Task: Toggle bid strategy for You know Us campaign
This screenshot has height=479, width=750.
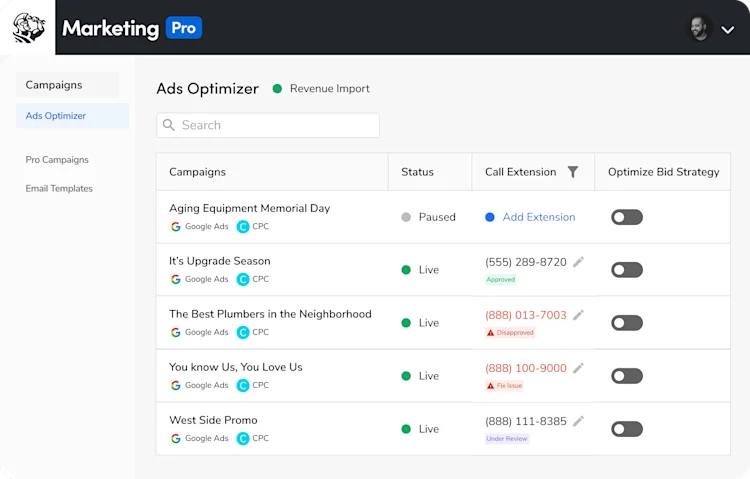Action: 627,376
